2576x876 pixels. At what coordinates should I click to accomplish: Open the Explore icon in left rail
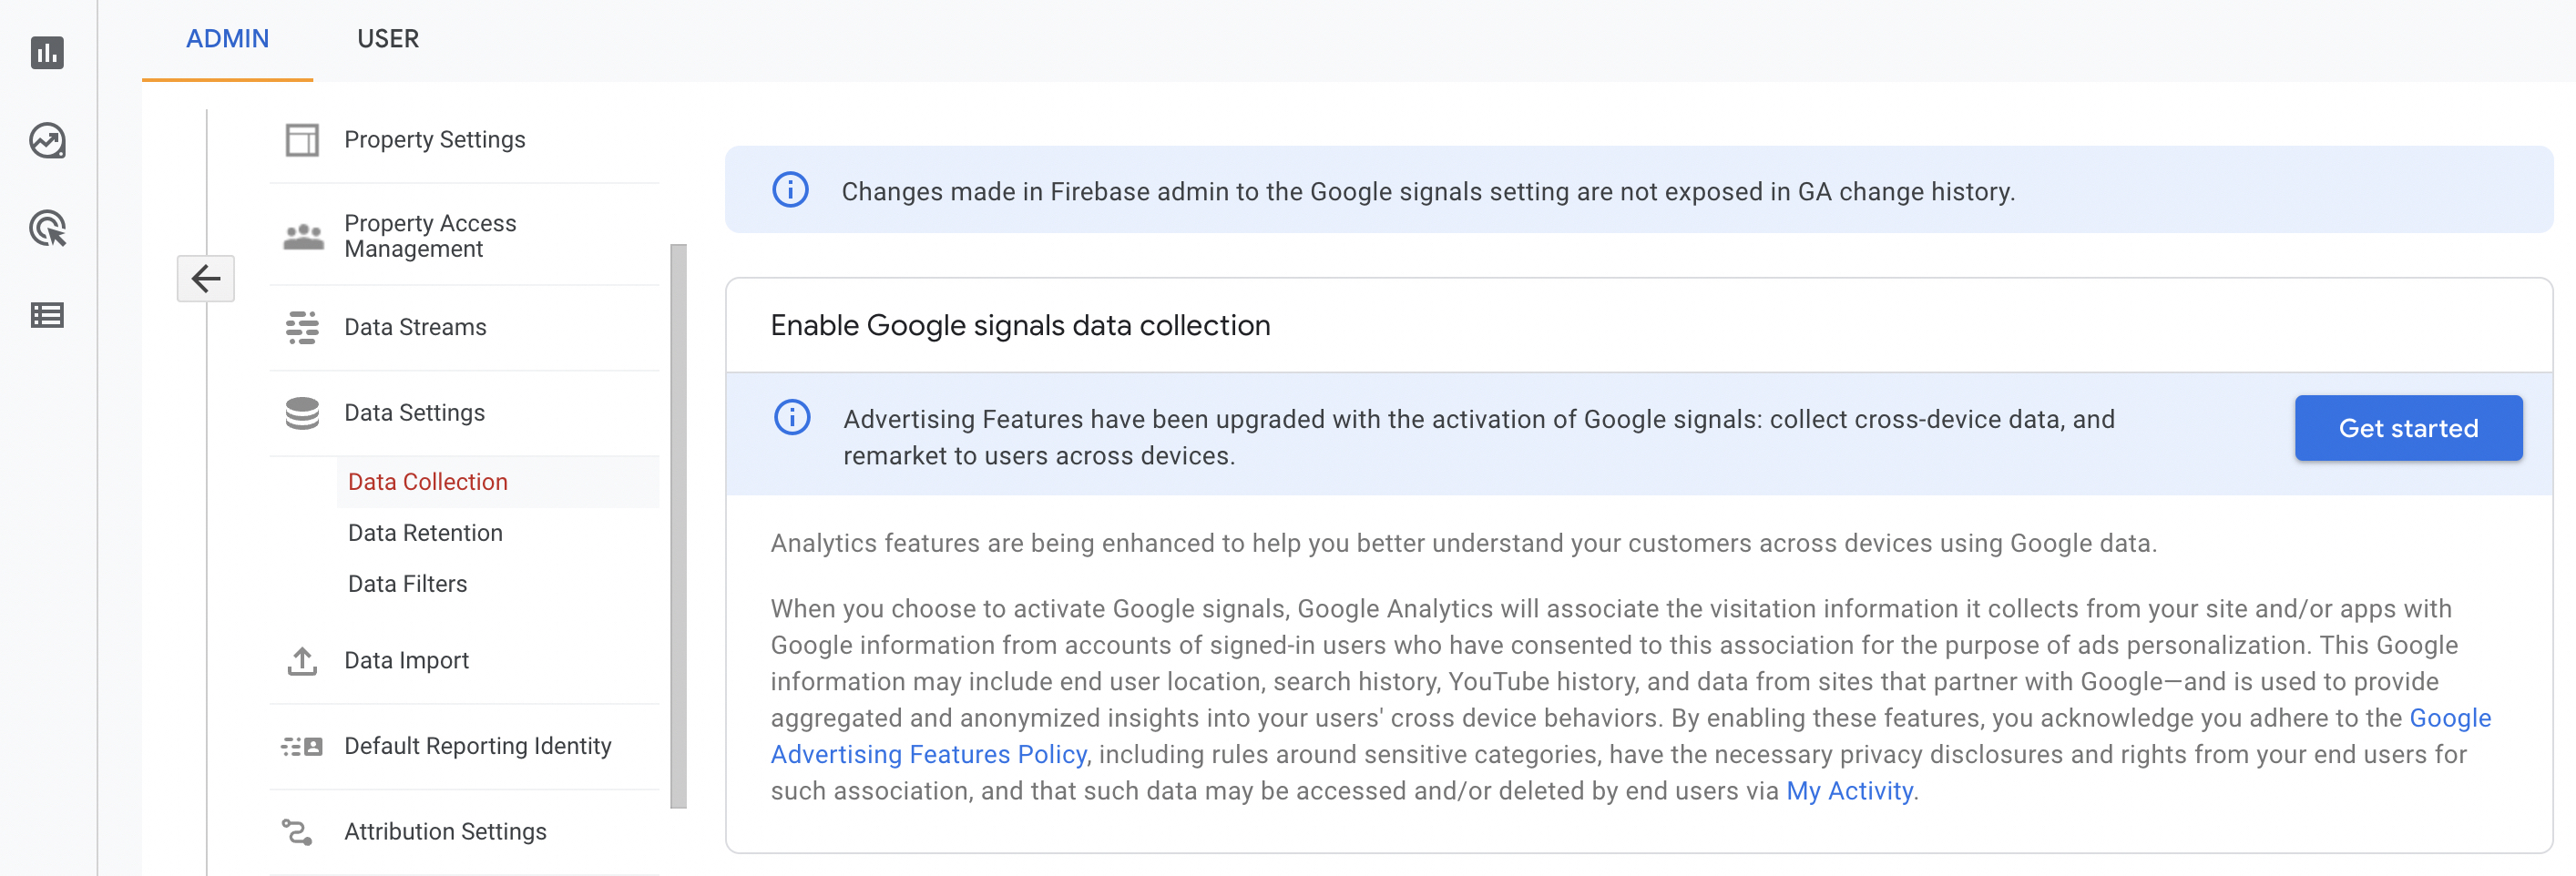(47, 141)
